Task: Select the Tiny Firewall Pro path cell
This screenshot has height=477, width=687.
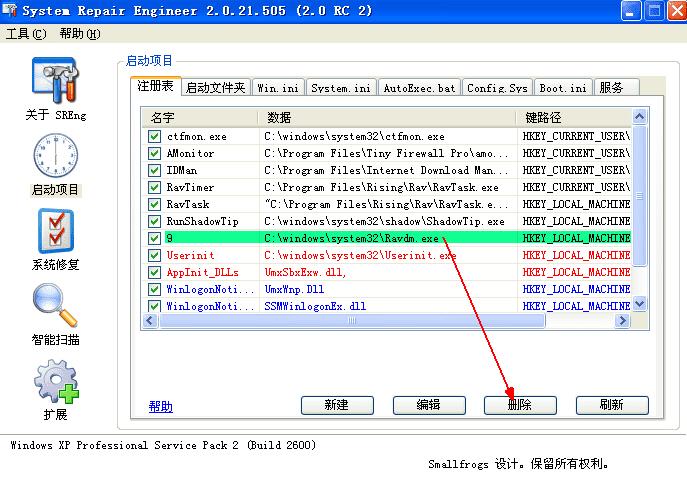Action: (x=388, y=153)
